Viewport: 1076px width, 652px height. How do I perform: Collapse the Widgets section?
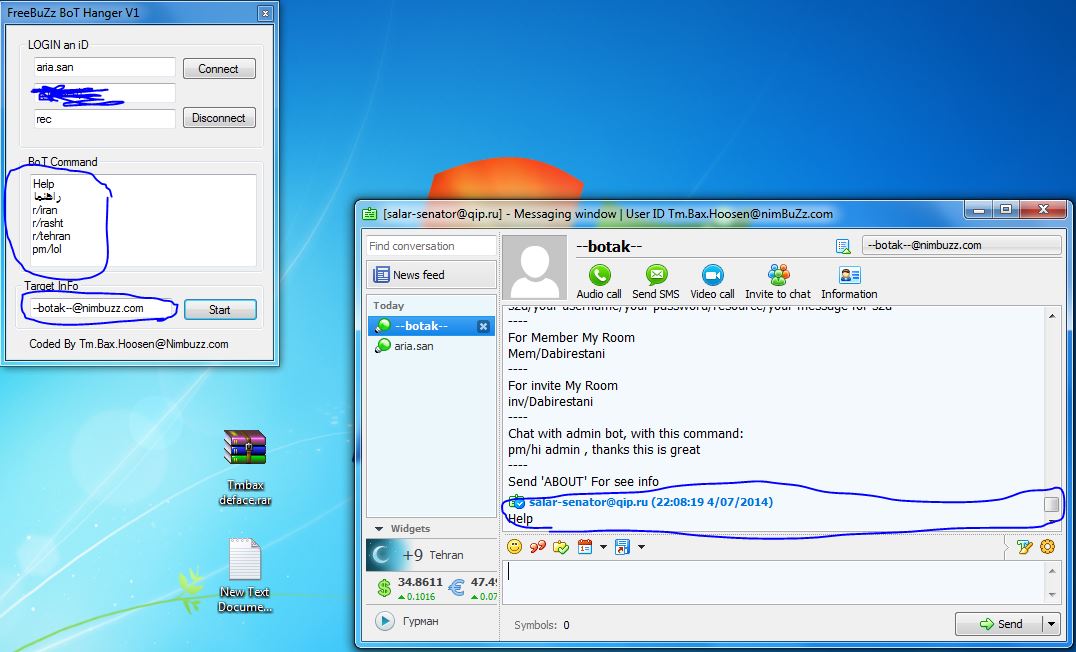pyautogui.click(x=379, y=528)
